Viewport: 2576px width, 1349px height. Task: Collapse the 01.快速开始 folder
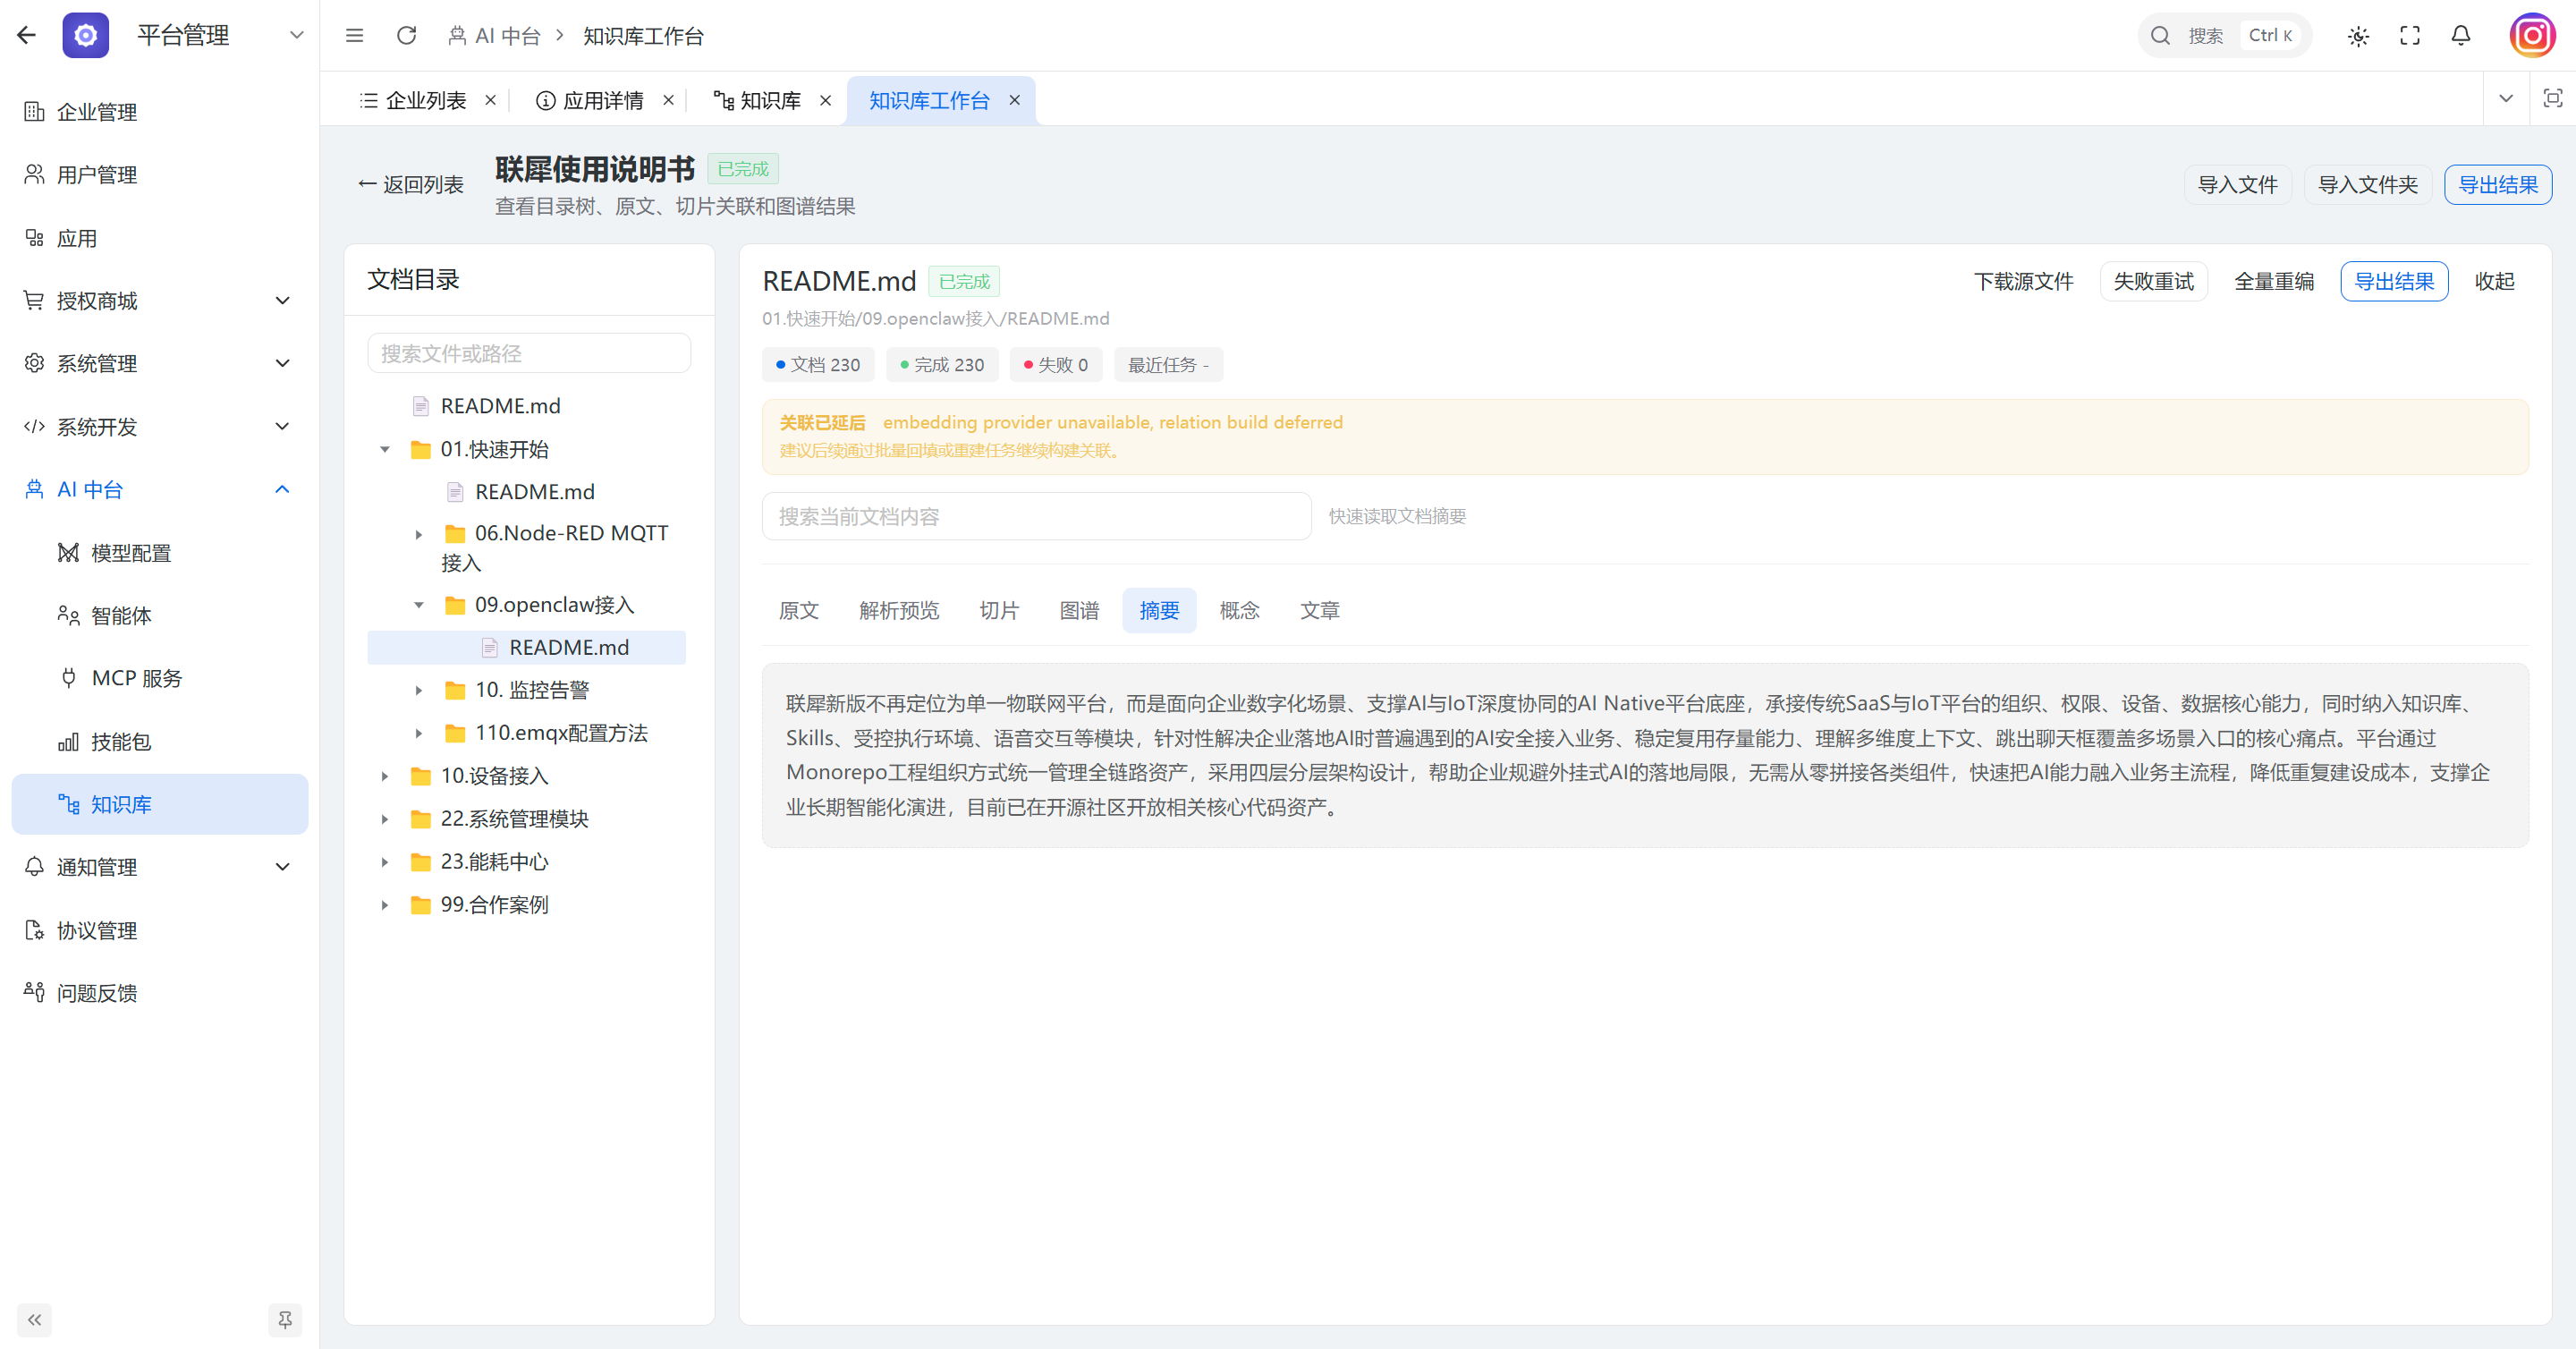[385, 450]
